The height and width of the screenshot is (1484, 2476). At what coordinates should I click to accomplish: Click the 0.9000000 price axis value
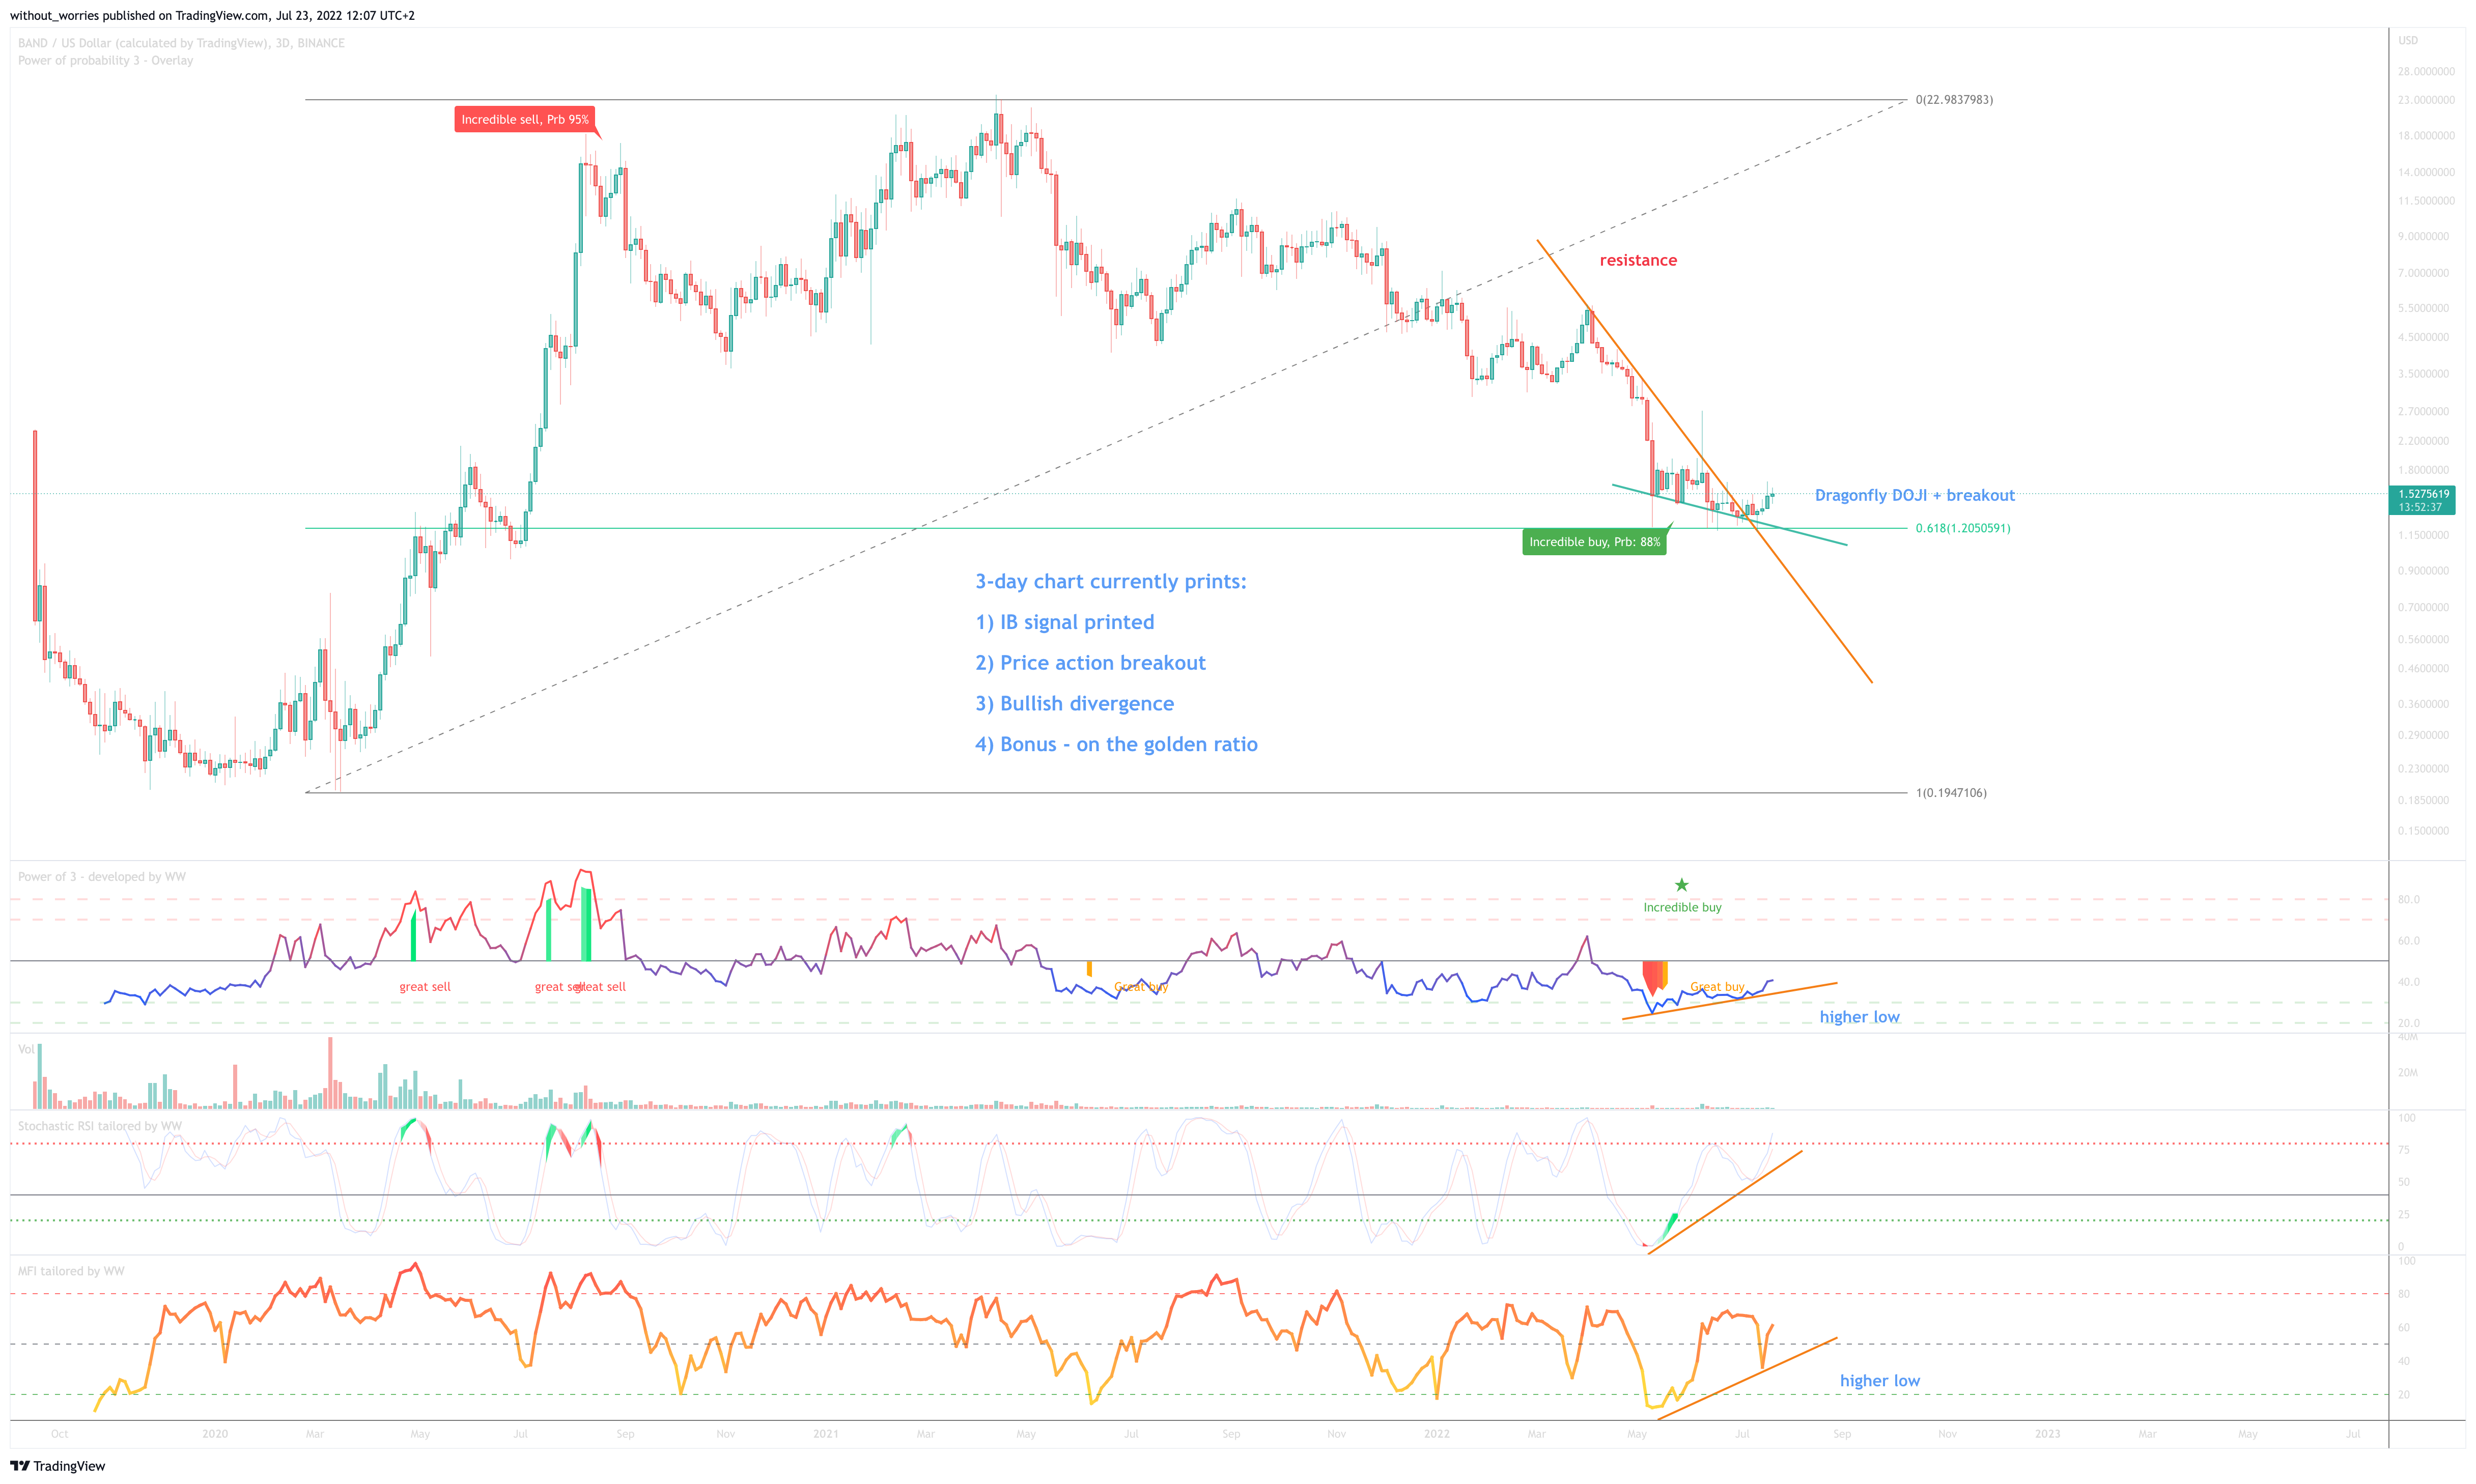pos(2424,571)
